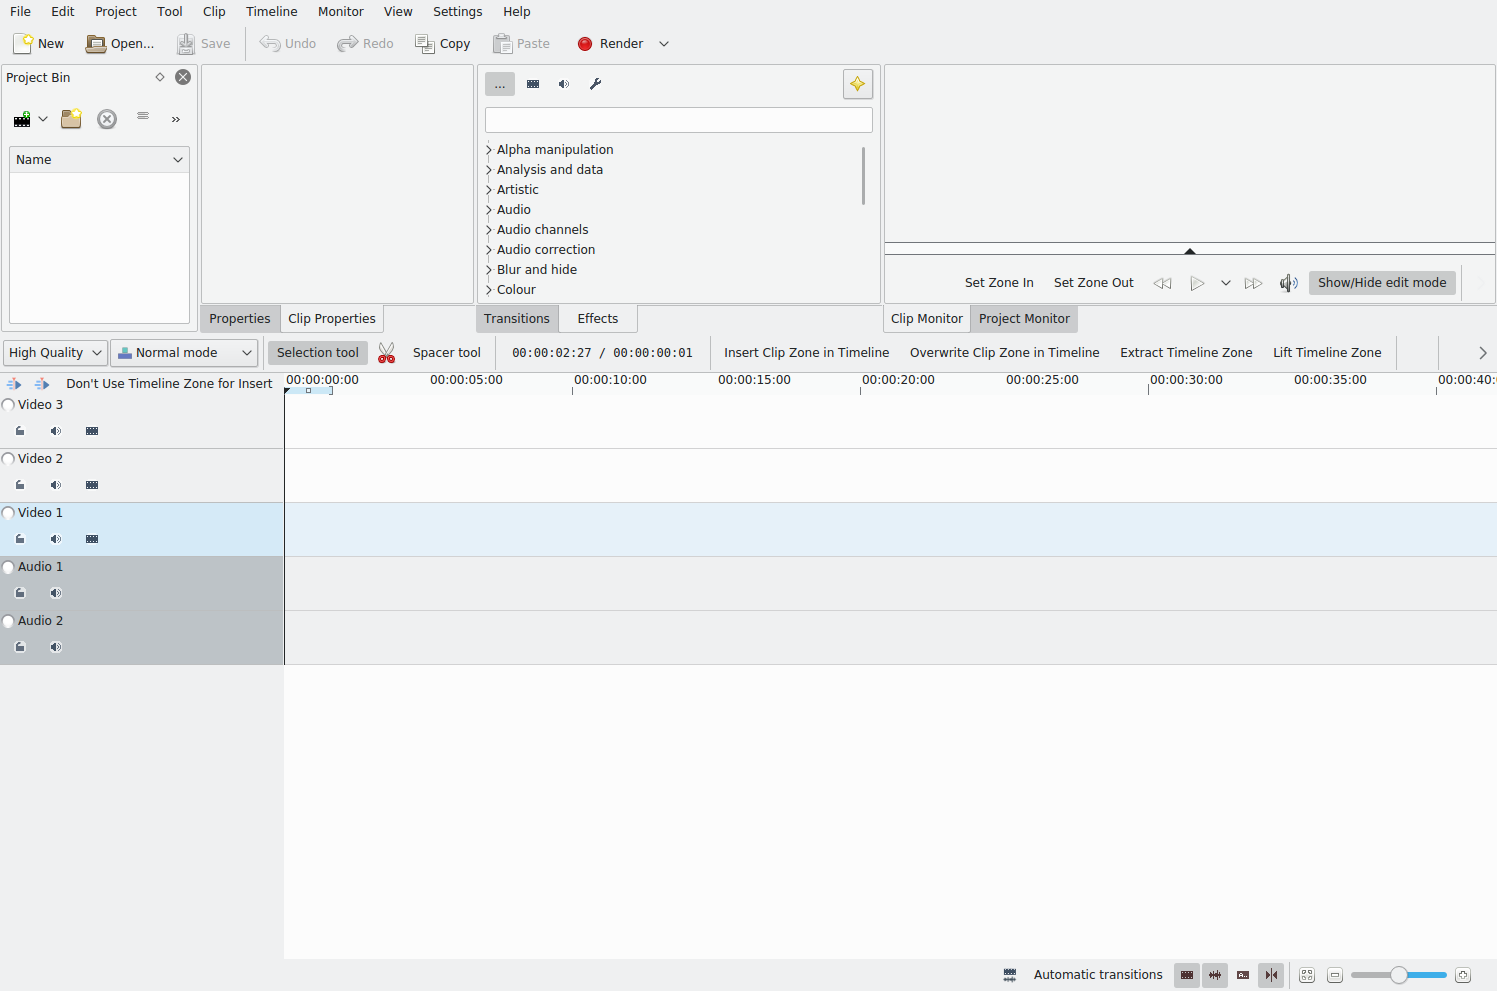Click Insert Clip Zone in Timeline
1497x991 pixels.
click(807, 353)
